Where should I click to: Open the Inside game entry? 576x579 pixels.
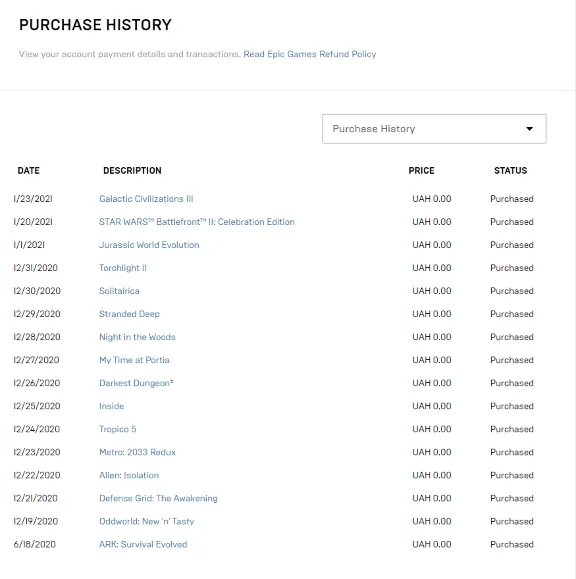112,406
